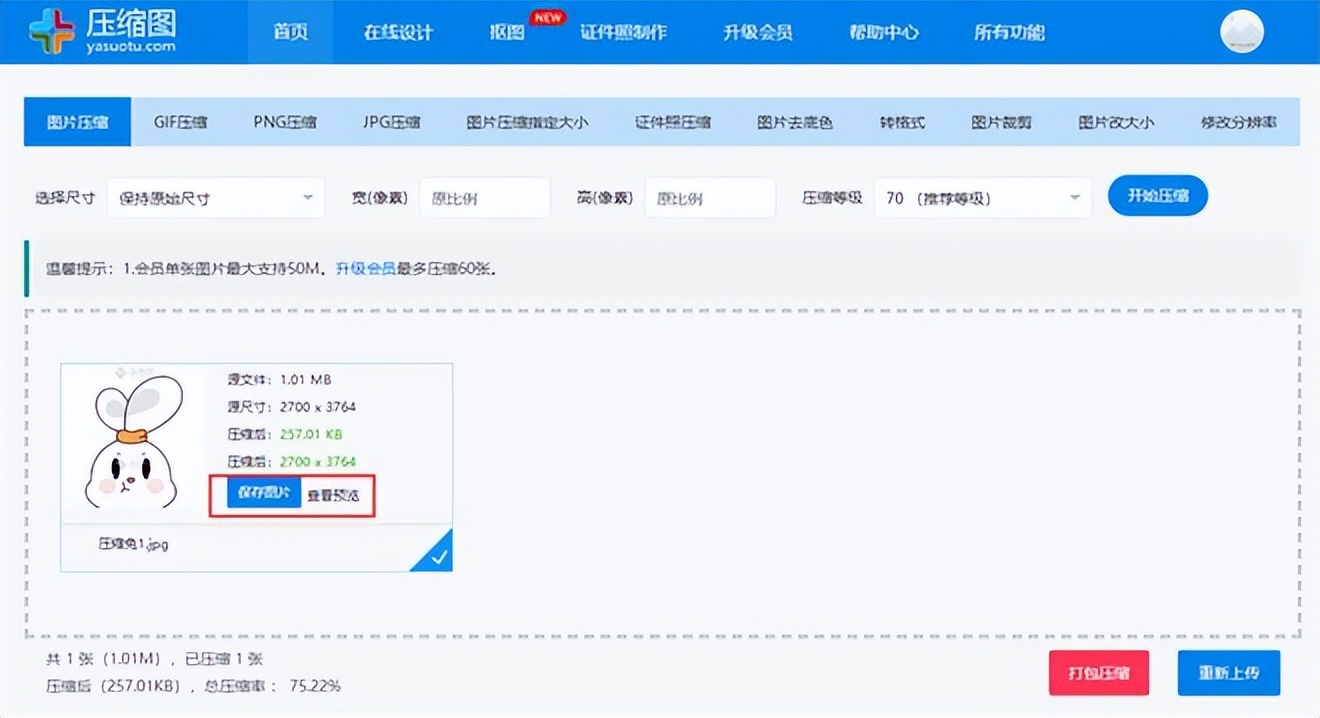Open the user avatar menu

(1241, 30)
